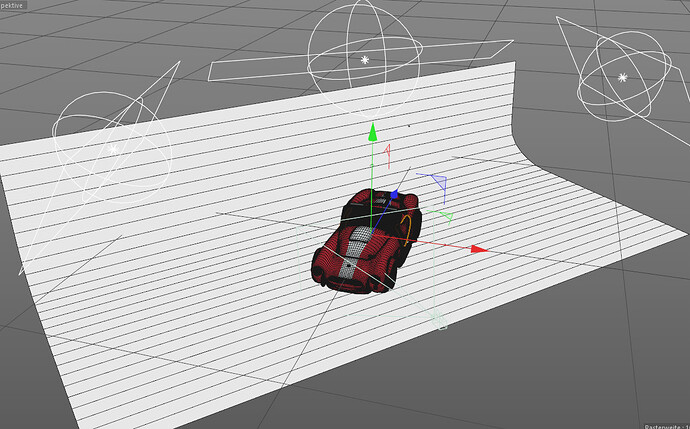This screenshot has width=690, height=429.
Task: Select the red sports car model
Action: [x=366, y=241]
